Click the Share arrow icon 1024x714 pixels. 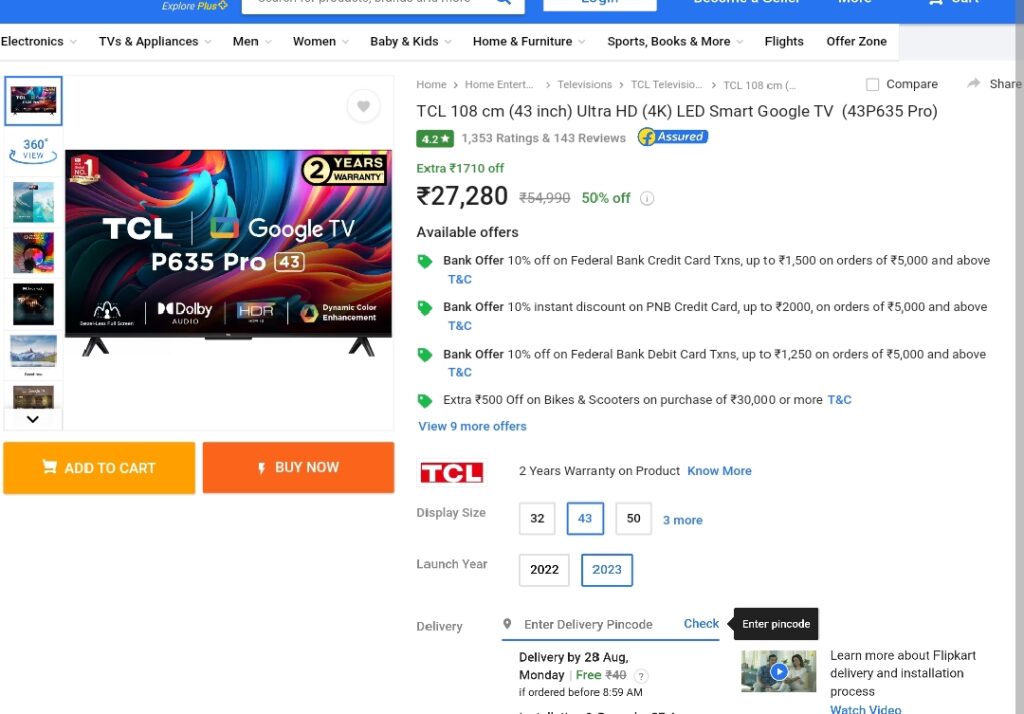pos(974,84)
